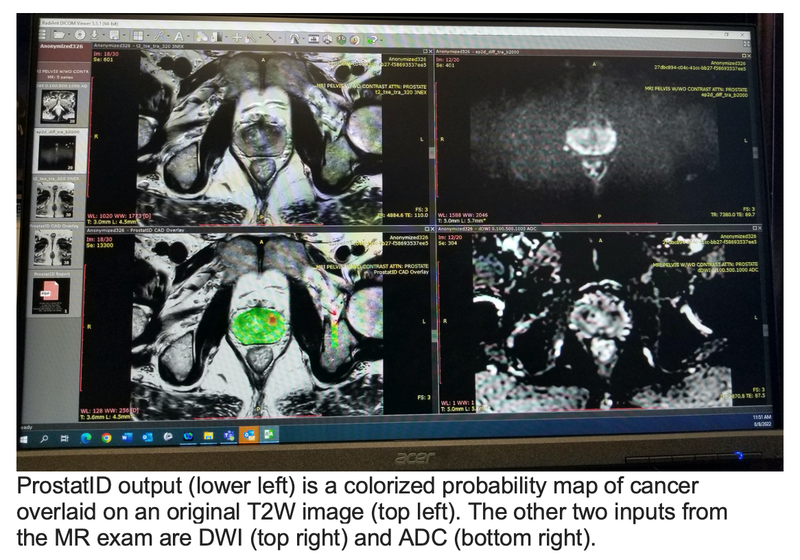Toggle the series panel list icon
The image size is (800, 560).
click(x=42, y=34)
